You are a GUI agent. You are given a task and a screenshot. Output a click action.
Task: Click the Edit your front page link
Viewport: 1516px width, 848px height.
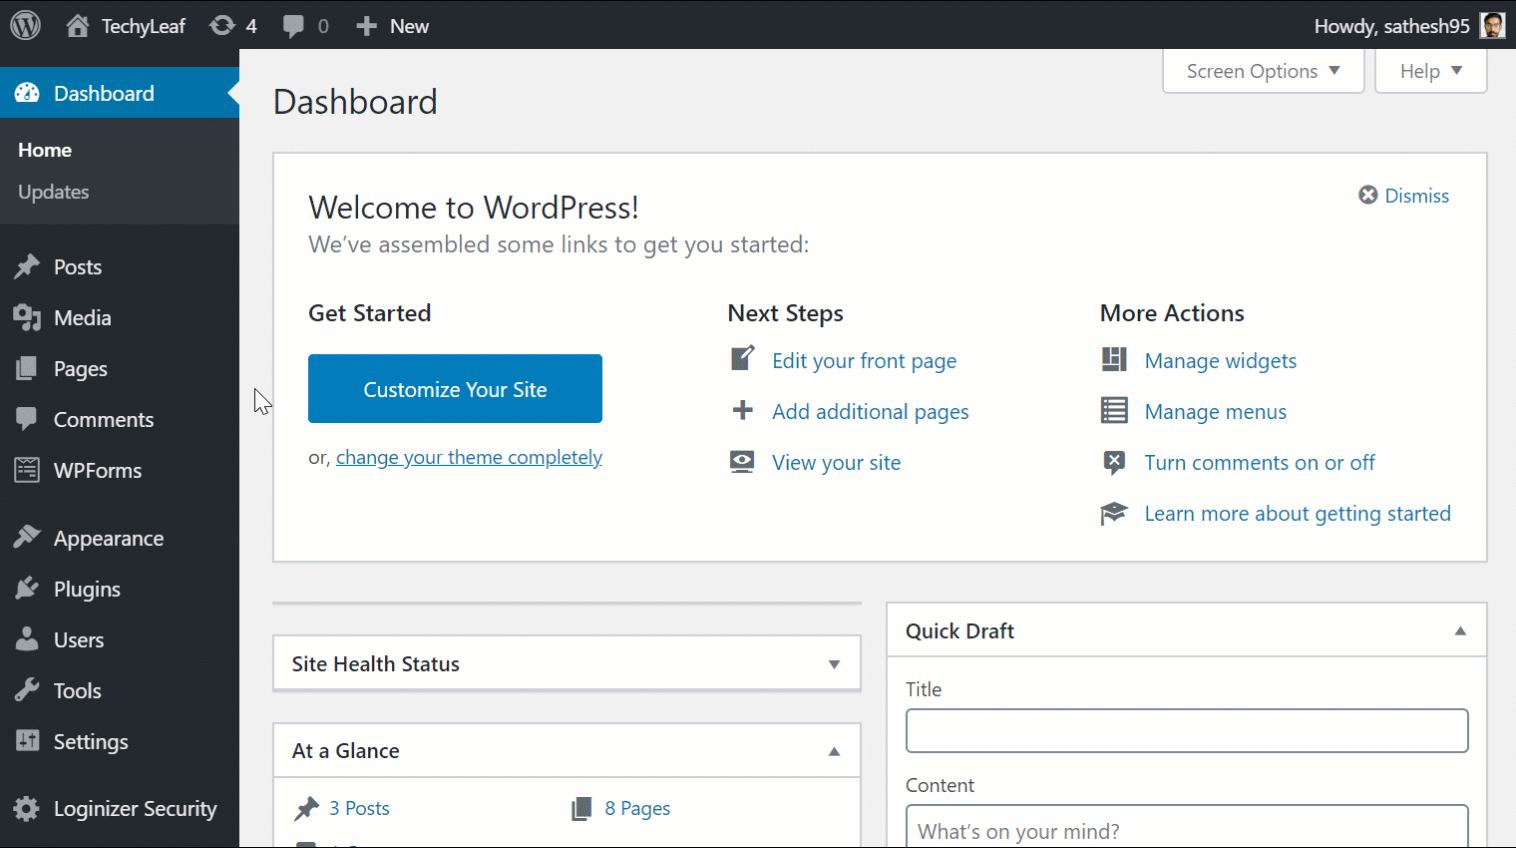(864, 361)
